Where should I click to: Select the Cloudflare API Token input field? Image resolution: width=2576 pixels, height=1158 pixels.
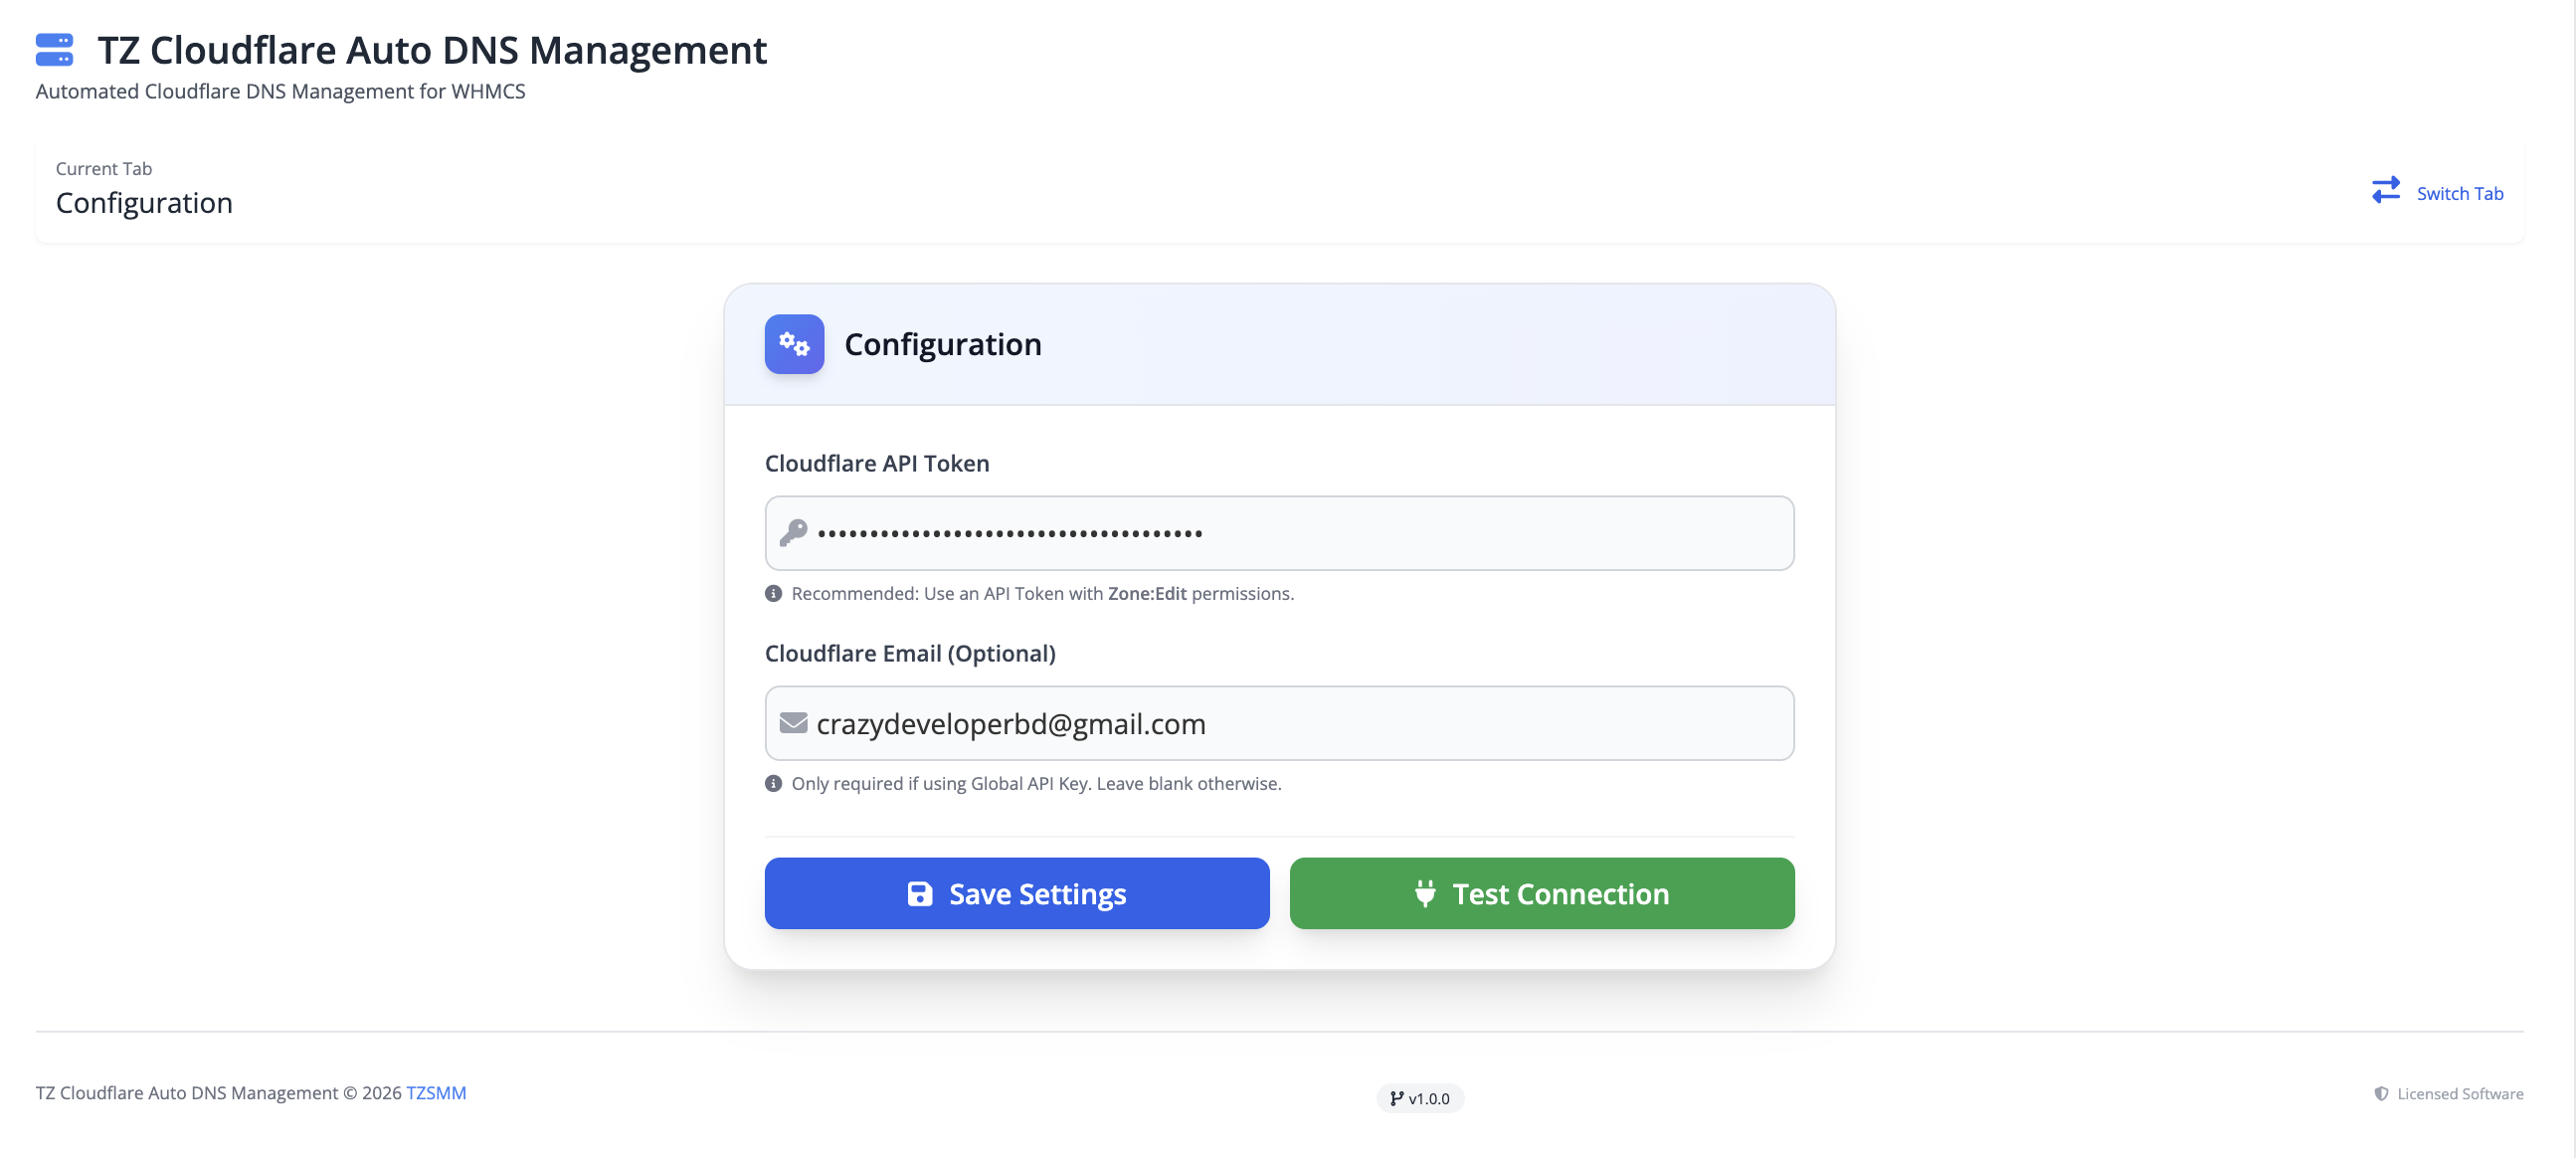pos(1278,533)
